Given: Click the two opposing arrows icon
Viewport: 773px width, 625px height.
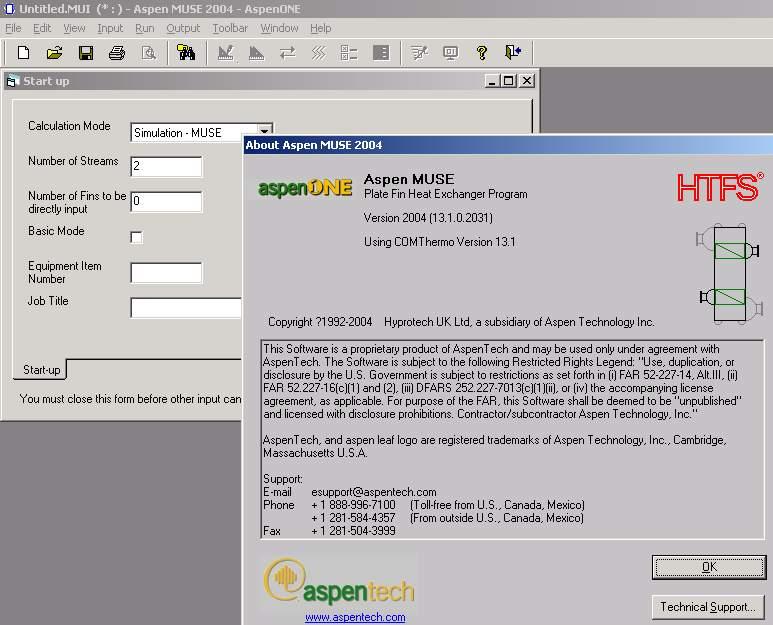Looking at the screenshot, I should tap(288, 52).
